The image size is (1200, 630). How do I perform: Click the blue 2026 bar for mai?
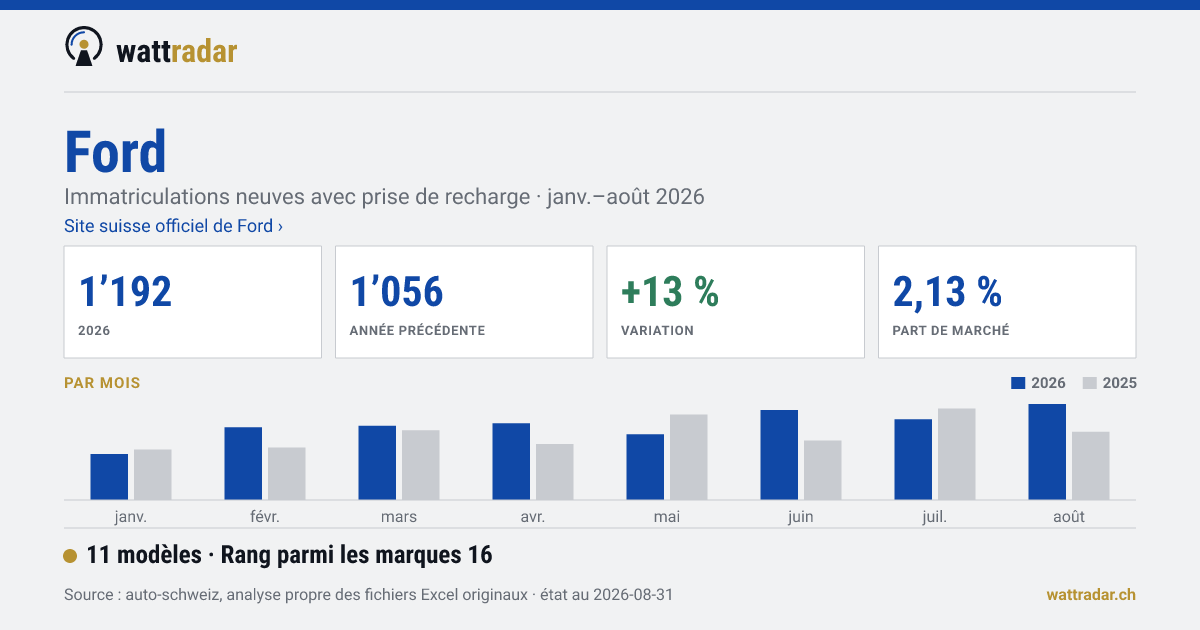645,467
